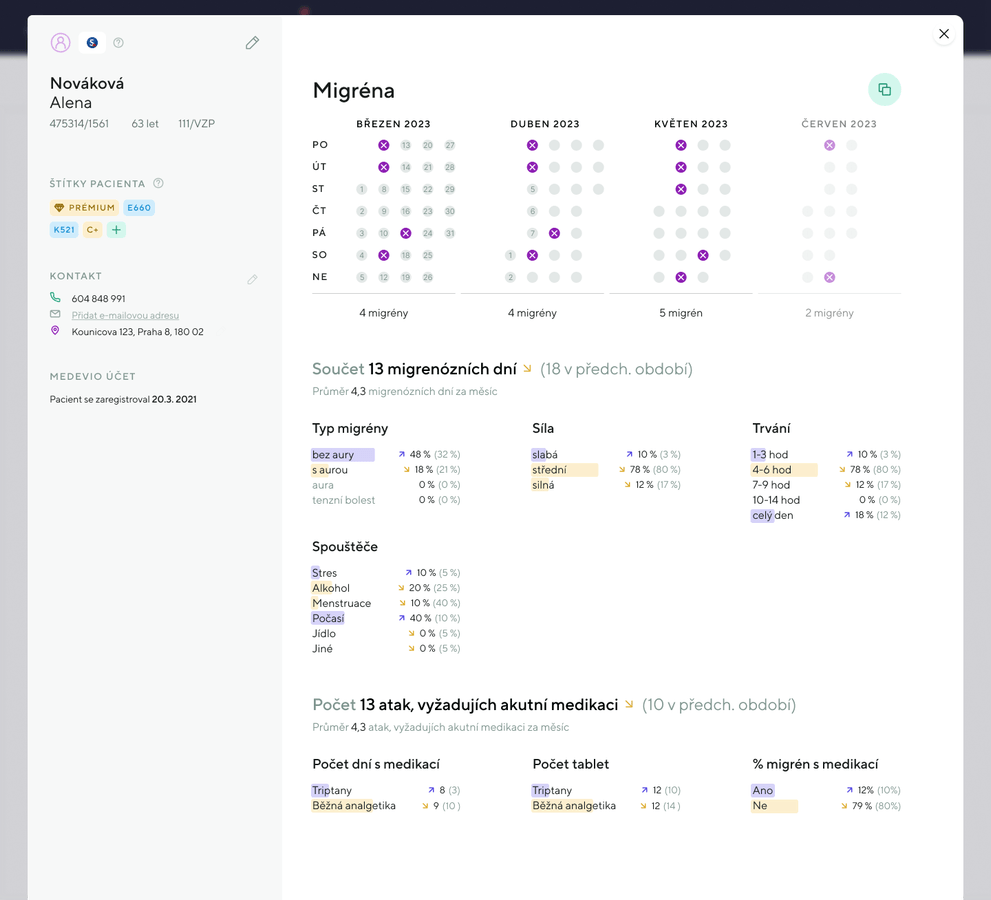Toggle the migraine marker on Tuesday 7 March
Image resolution: width=991 pixels, height=900 pixels.
[x=383, y=167]
